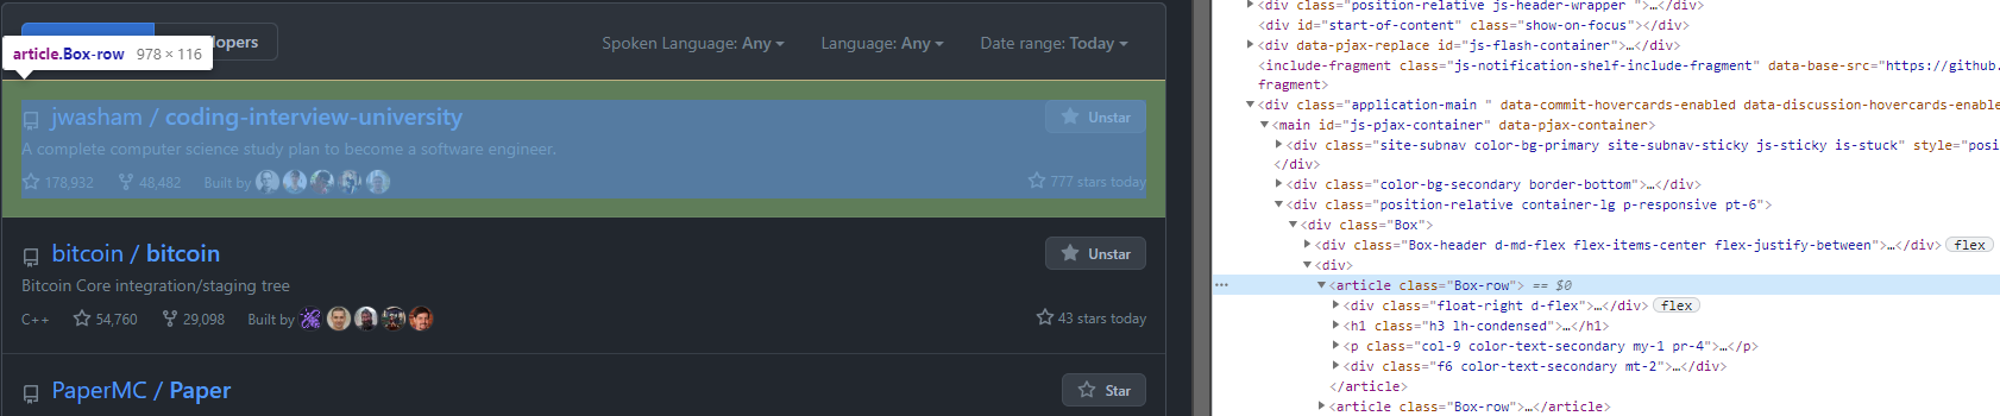This screenshot has height=416, width=2000.
Task: Open the PaperMC / Paper repository link
Action: pos(141,390)
